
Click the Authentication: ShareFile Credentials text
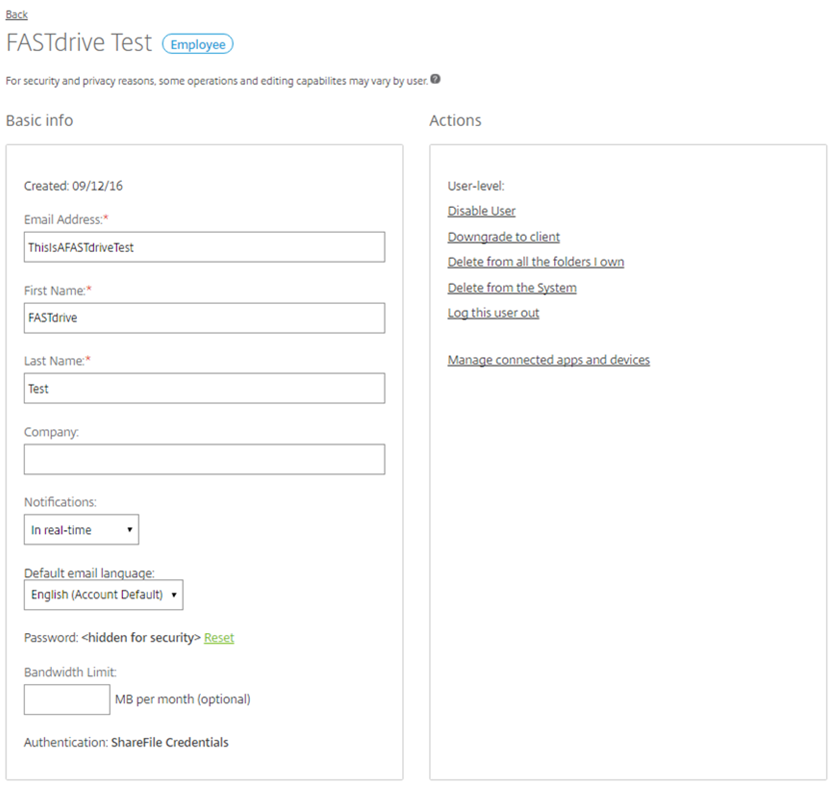[x=126, y=743]
